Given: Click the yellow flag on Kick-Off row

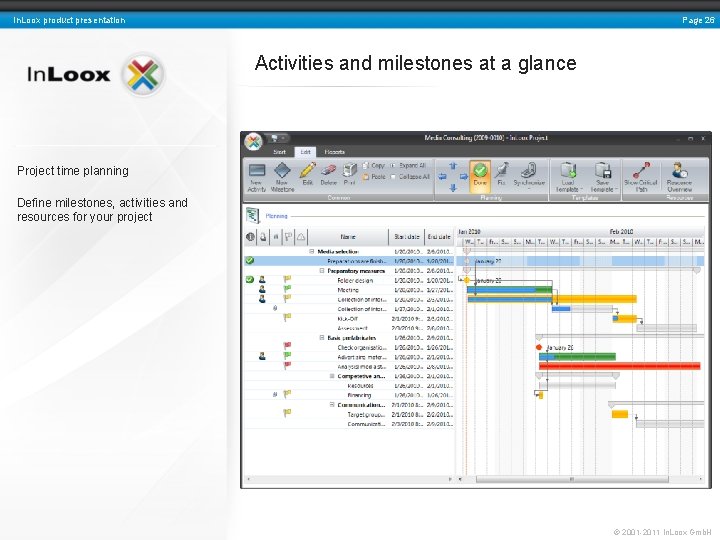Looking at the screenshot, I should [287, 317].
